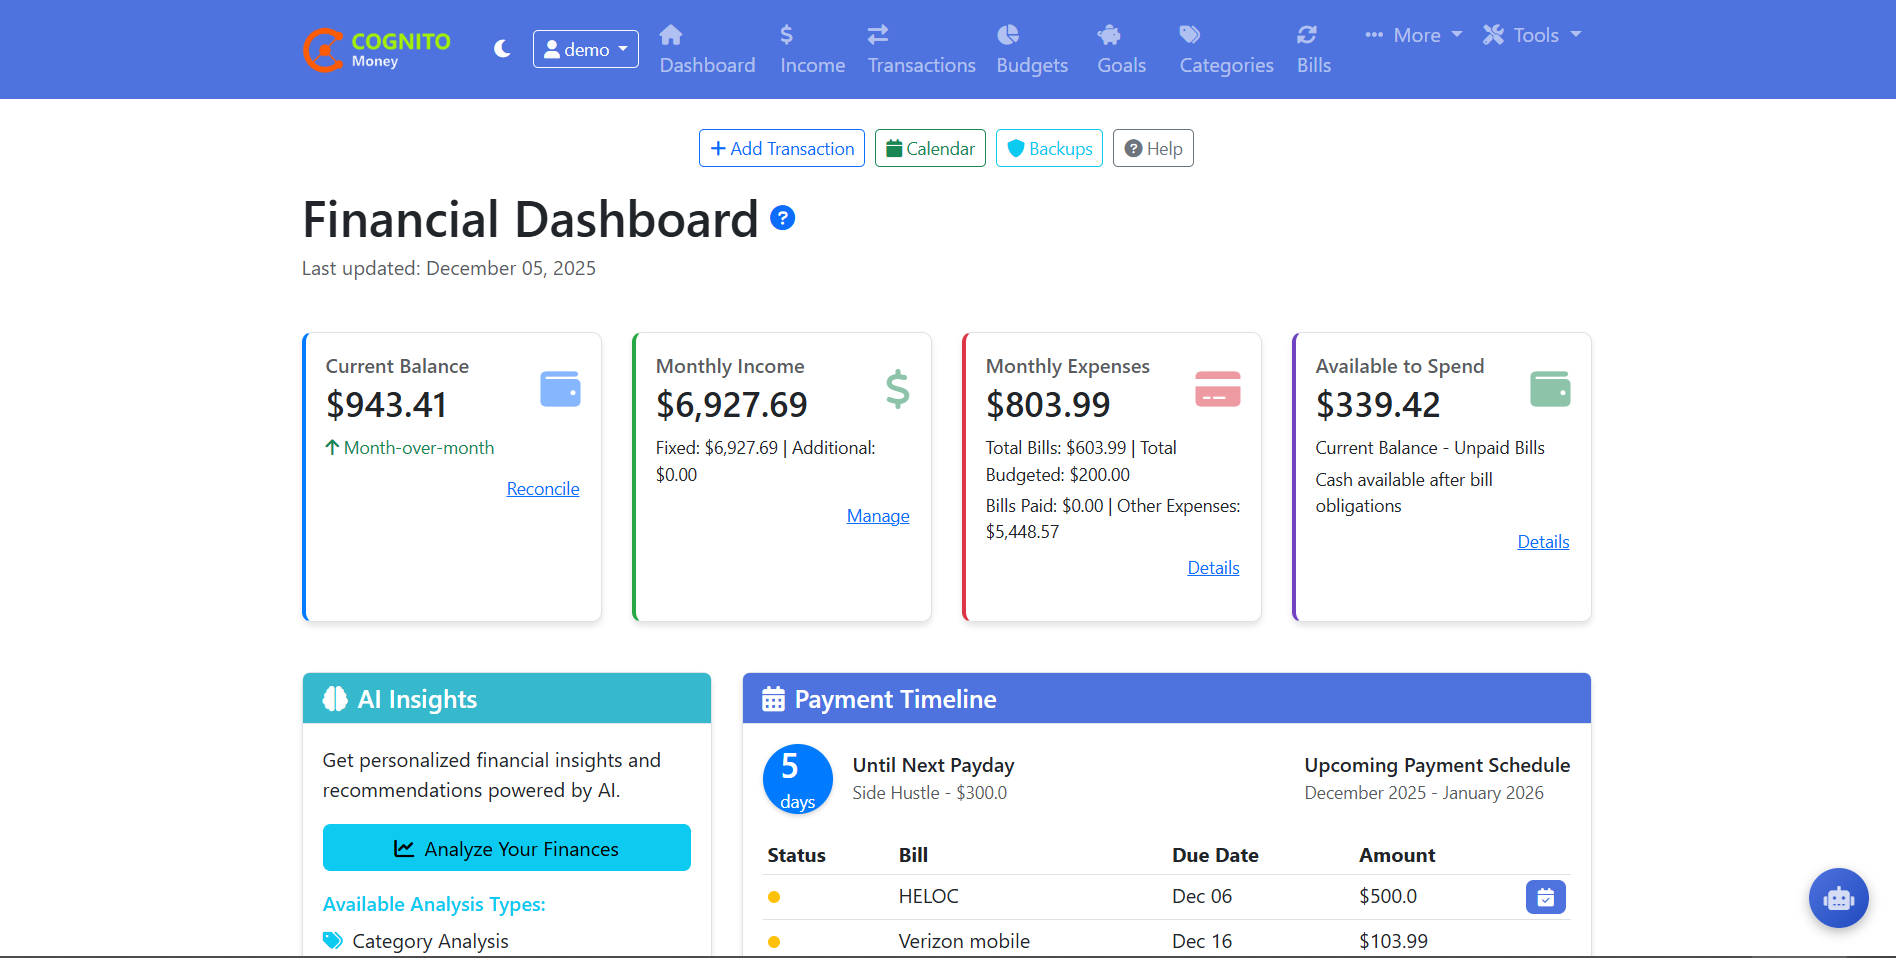The image size is (1896, 958).
Task: Open the Reconcile link on Current Balance
Action: (542, 488)
